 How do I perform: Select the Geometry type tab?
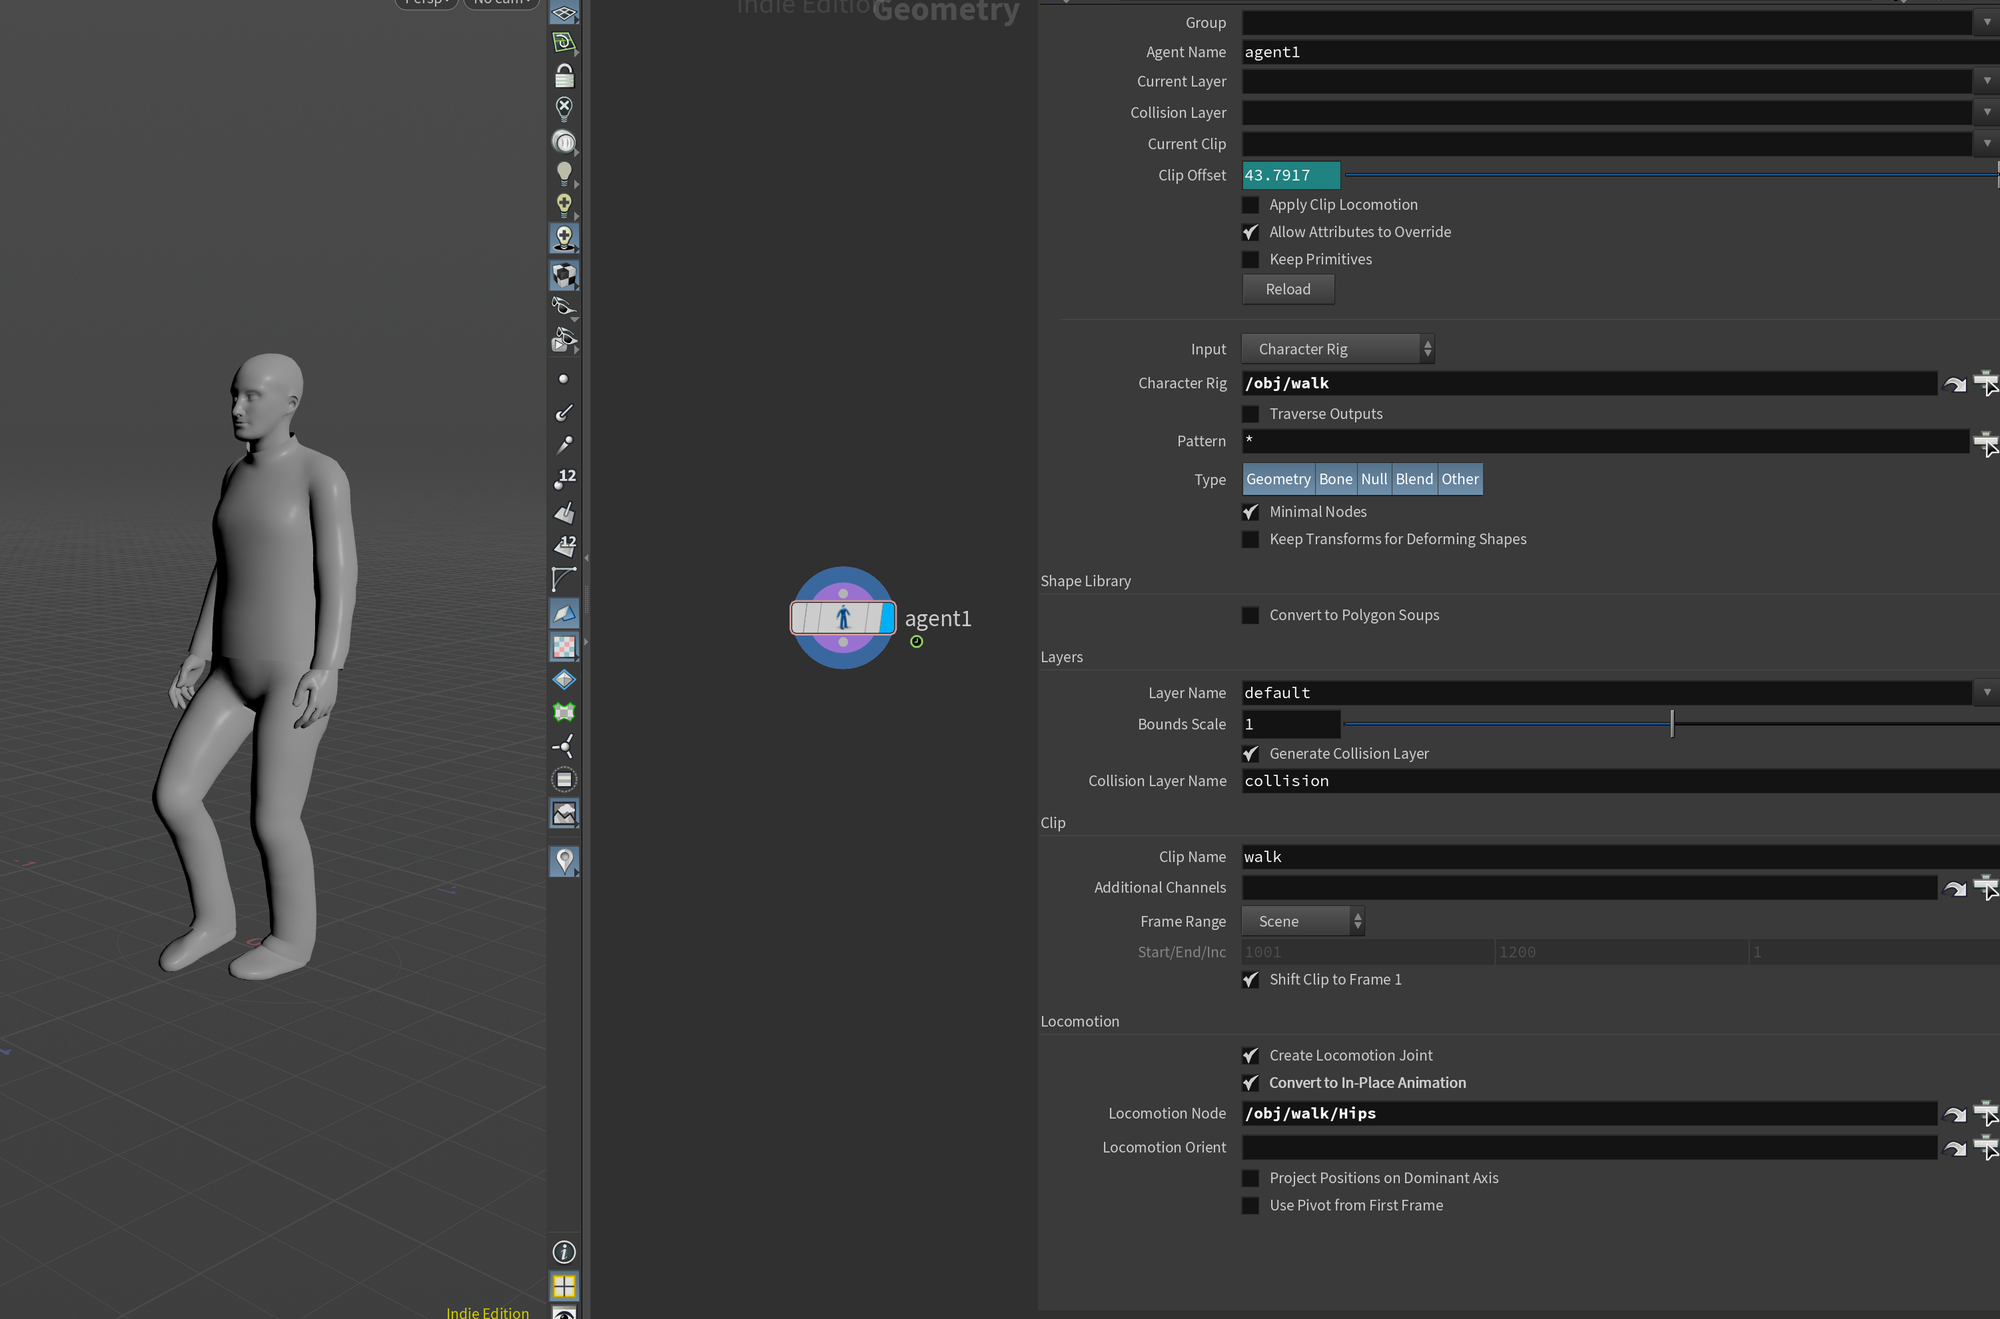(1277, 478)
